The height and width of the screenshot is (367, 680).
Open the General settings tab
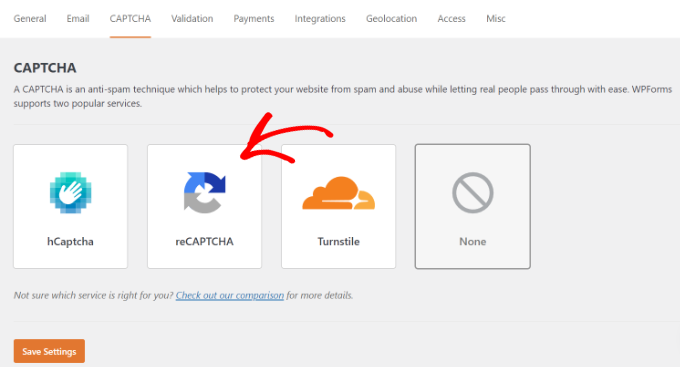[x=30, y=19]
